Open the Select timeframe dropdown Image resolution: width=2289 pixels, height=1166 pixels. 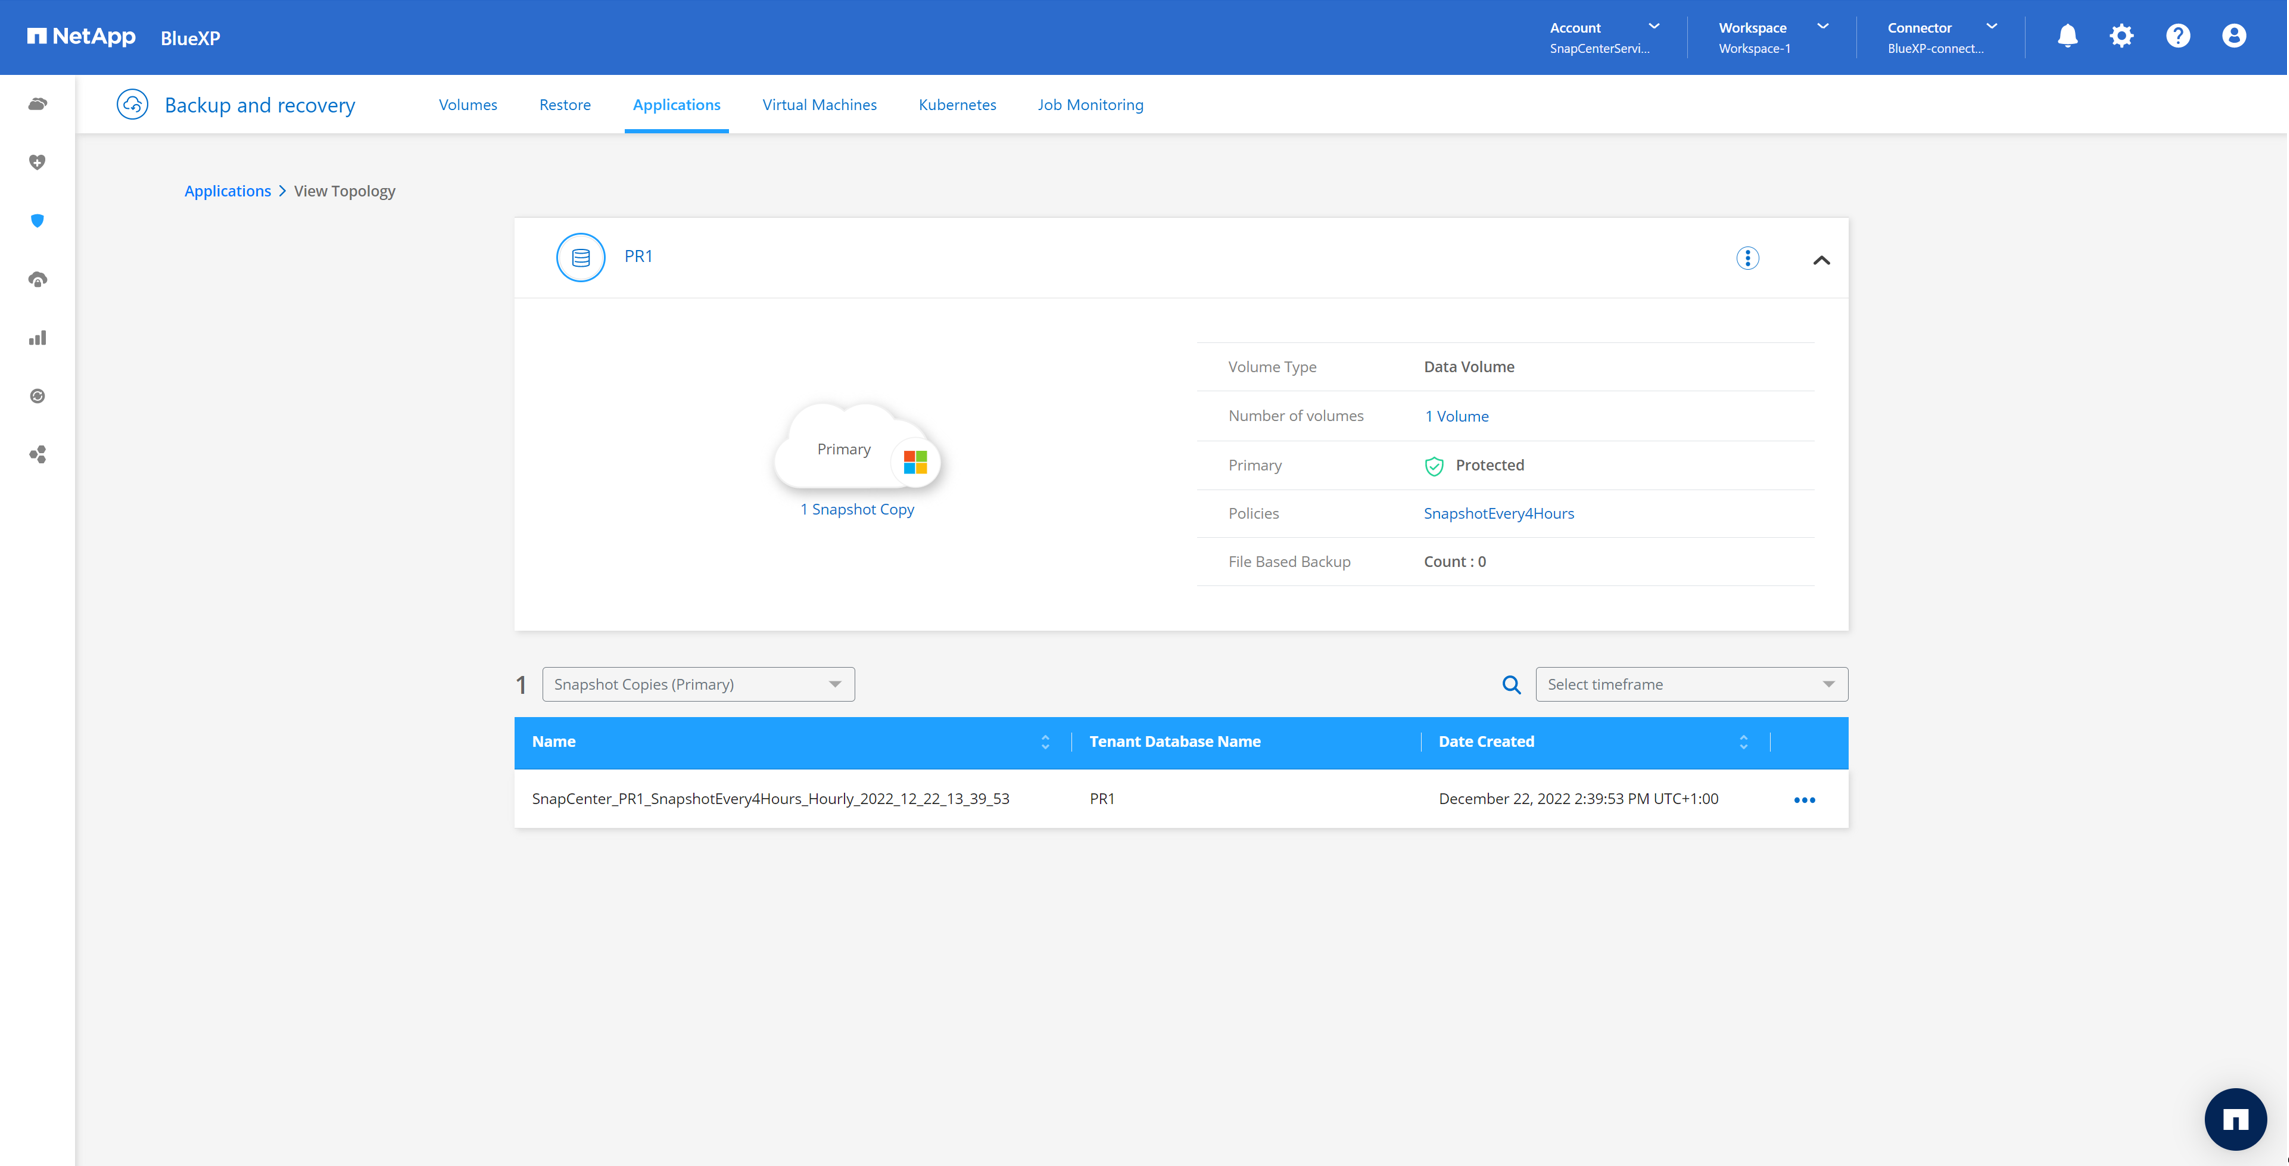[x=1691, y=685]
